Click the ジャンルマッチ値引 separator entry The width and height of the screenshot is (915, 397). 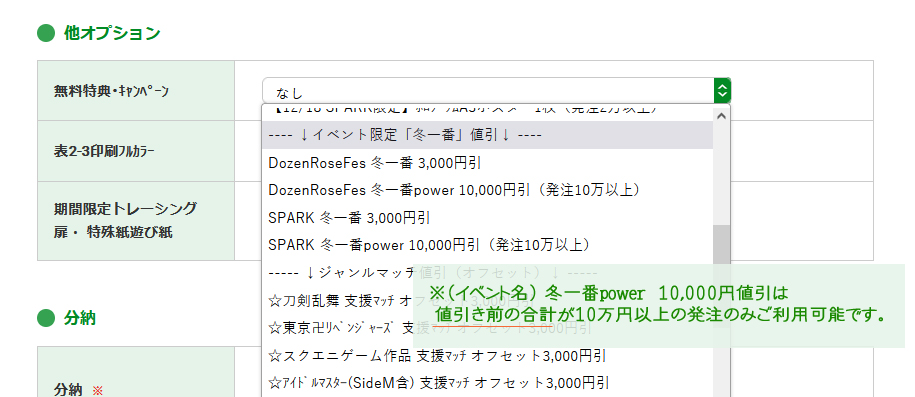[x=487, y=273]
